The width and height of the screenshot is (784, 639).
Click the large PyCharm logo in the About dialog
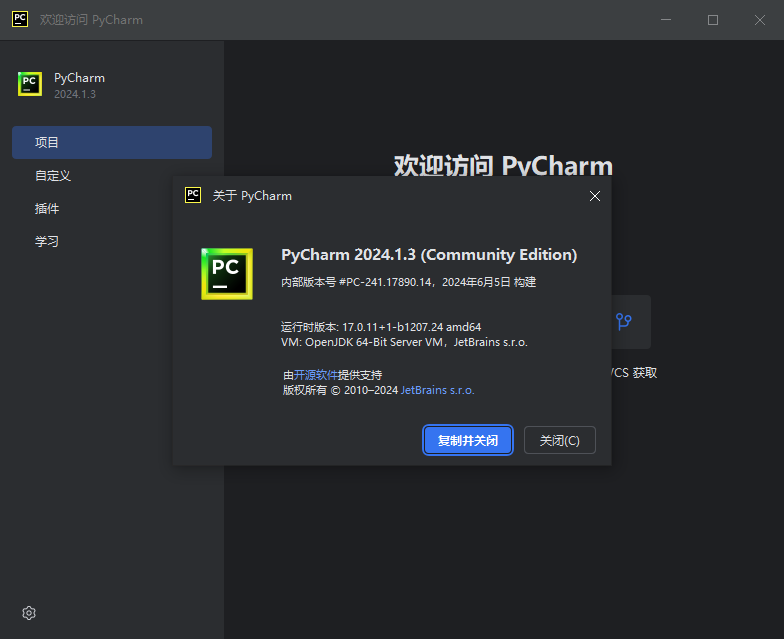coord(227,274)
